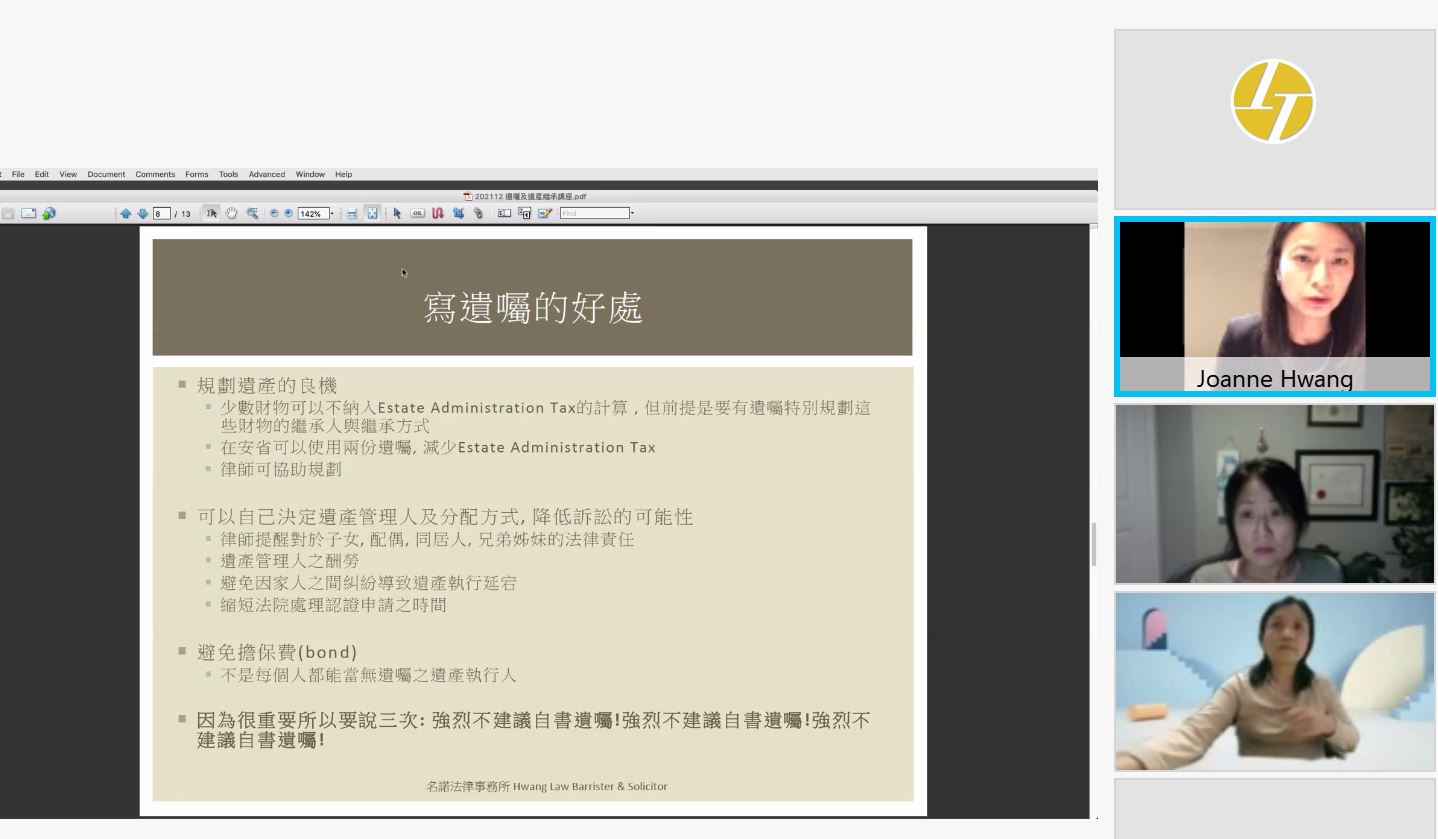Image resolution: width=1438 pixels, height=839 pixels.
Task: Select the Link chain tool
Action: pyautogui.click(x=478, y=213)
